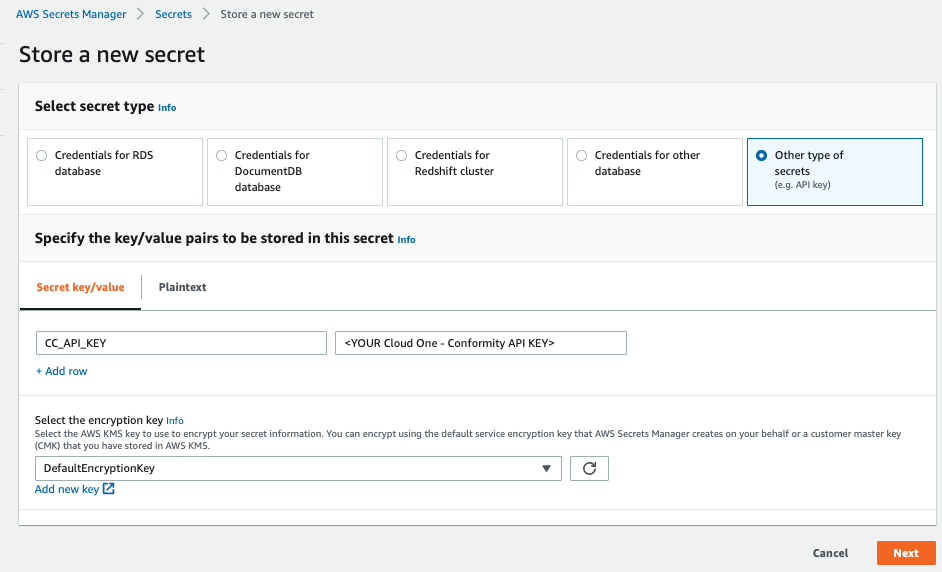The width and height of the screenshot is (942, 572).
Task: Click the + Add row link
Action: coord(61,371)
